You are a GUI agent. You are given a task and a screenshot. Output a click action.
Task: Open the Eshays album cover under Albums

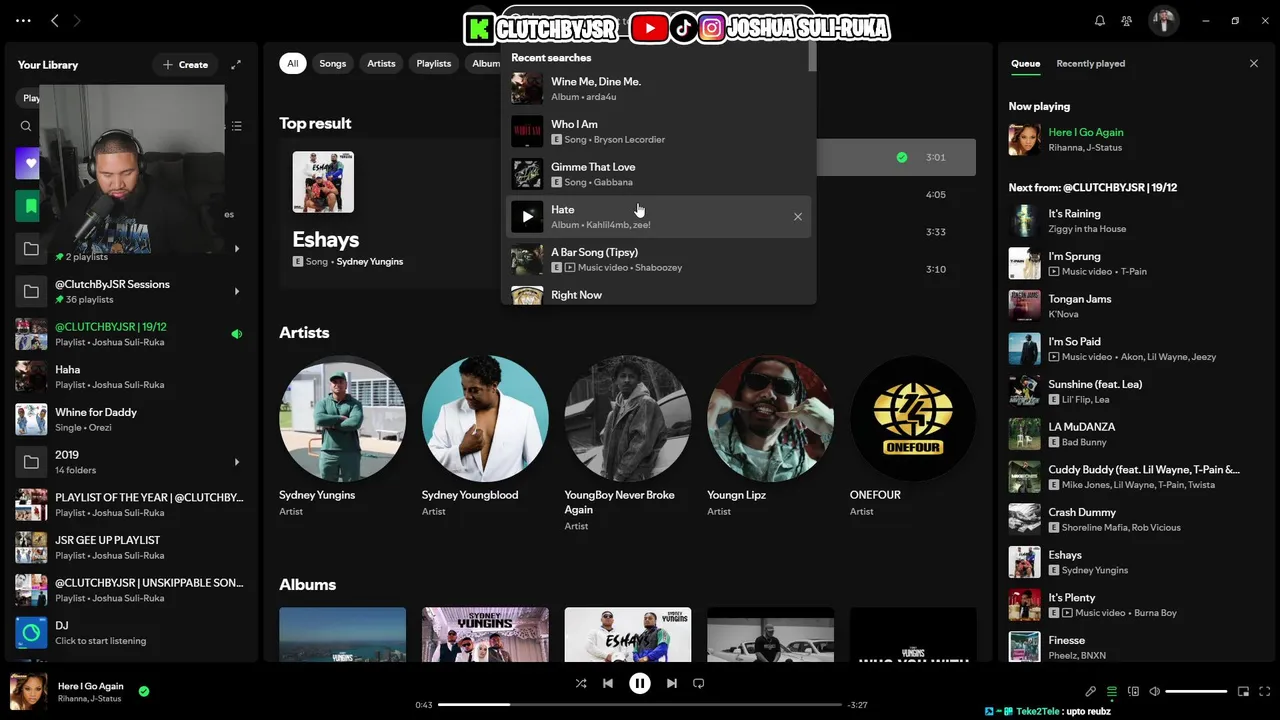pyautogui.click(x=628, y=634)
